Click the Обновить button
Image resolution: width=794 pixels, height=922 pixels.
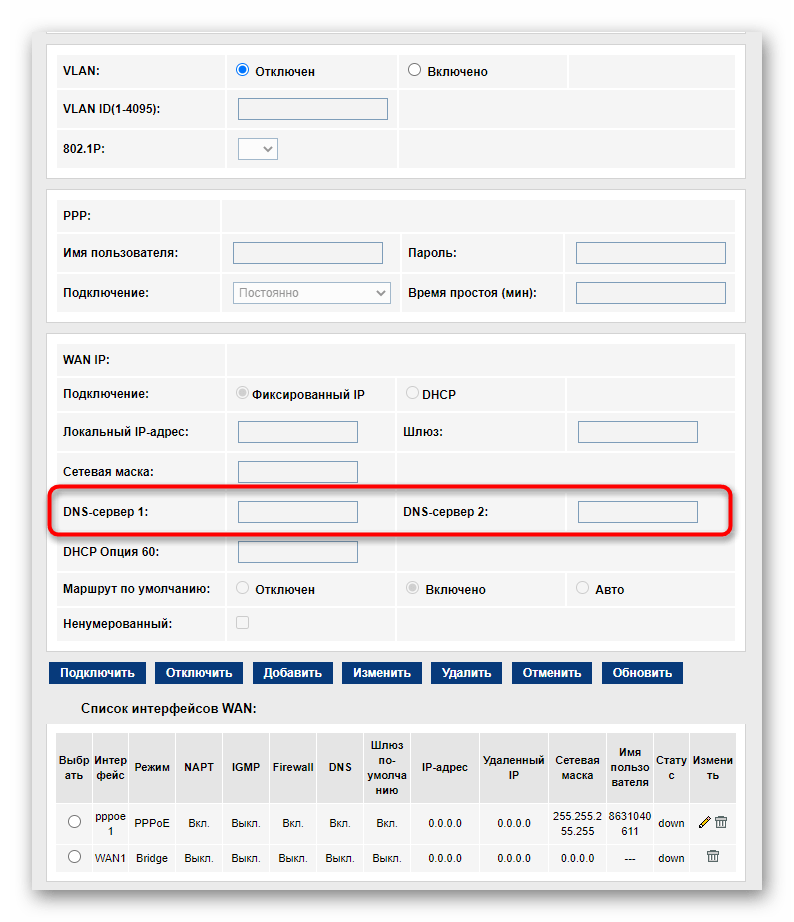click(642, 673)
